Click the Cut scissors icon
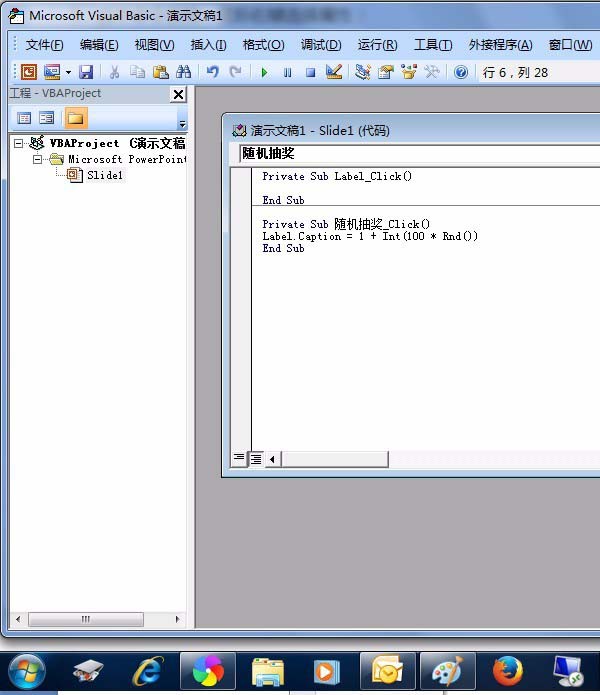600x695 pixels. point(114,72)
